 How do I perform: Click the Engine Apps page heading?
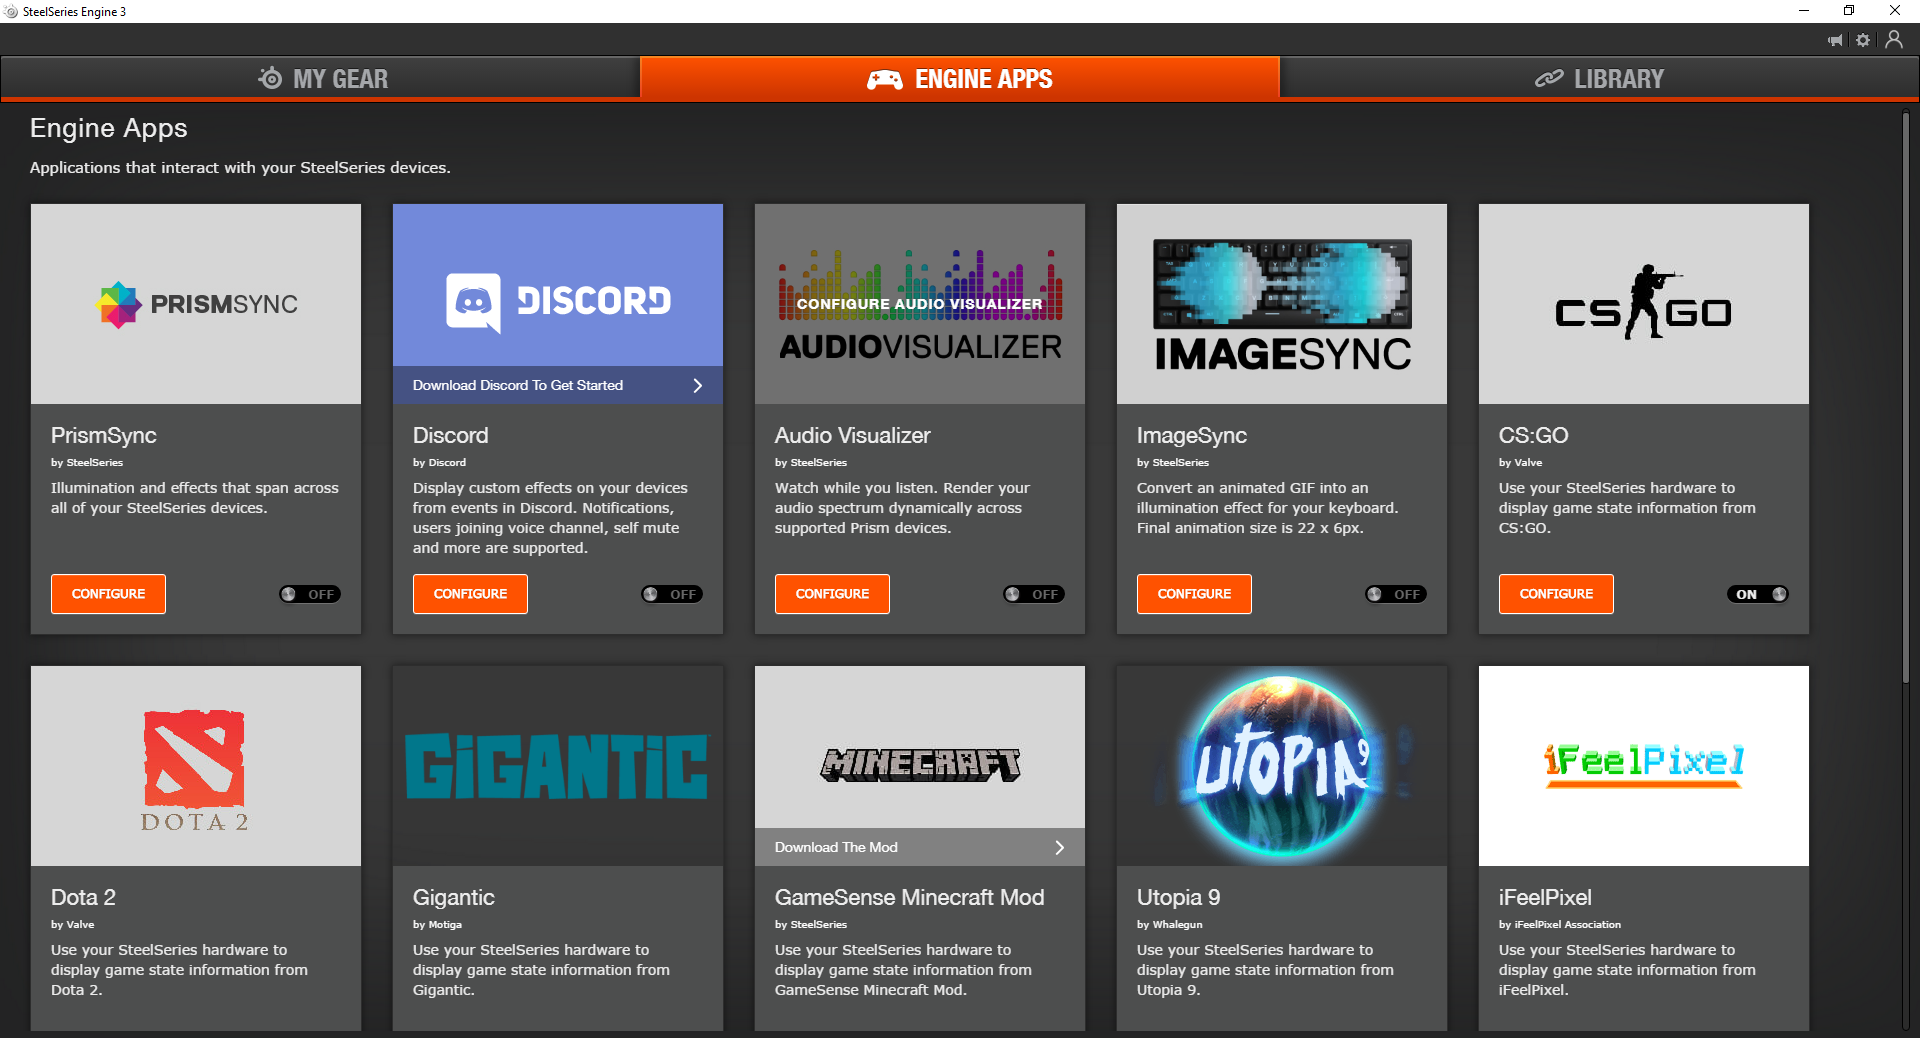tap(109, 128)
